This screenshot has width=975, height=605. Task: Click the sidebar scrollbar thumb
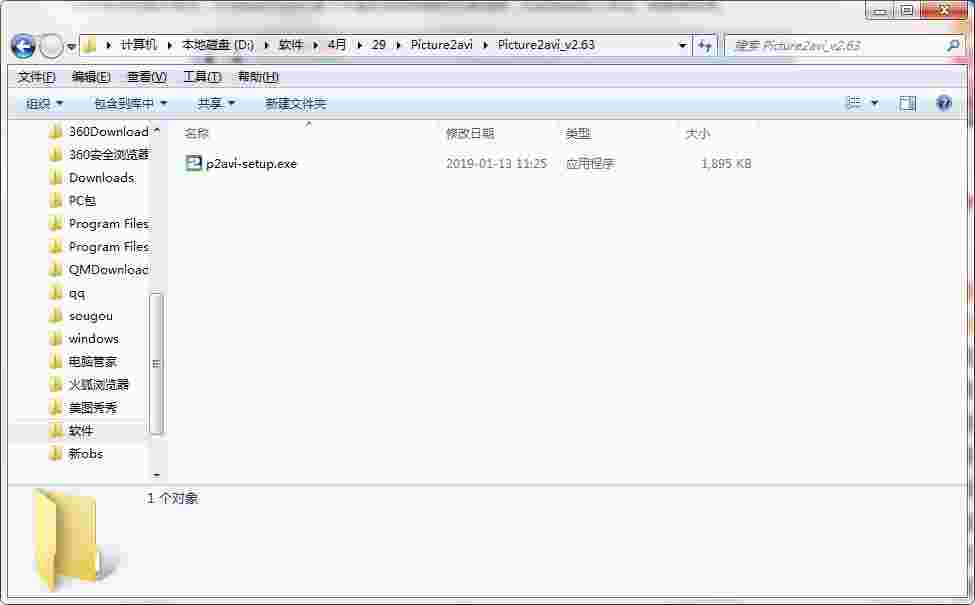156,363
